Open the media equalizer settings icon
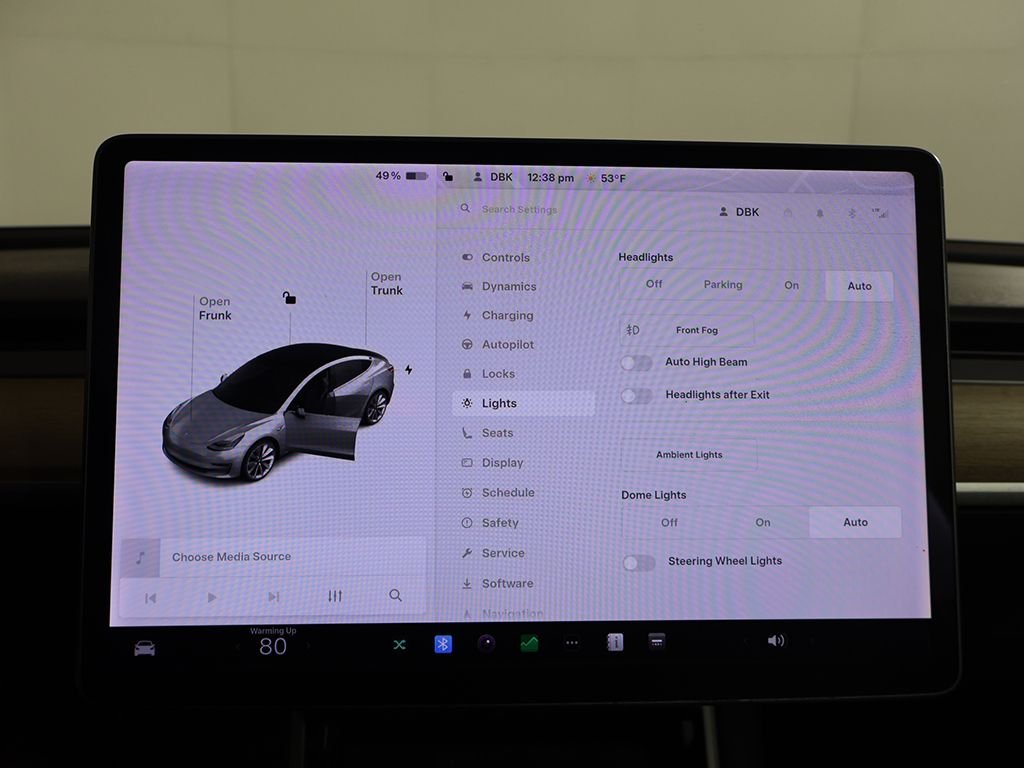The image size is (1024, 768). [335, 596]
